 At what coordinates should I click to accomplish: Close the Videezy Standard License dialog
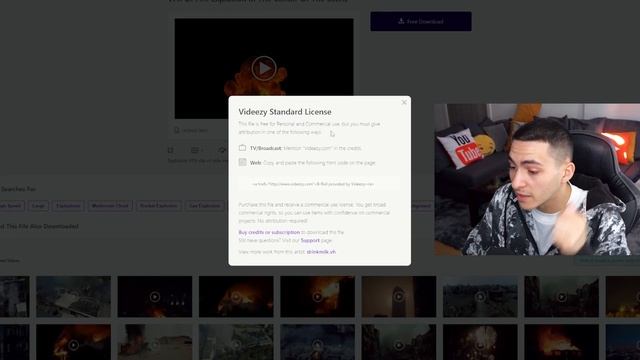coord(404,102)
